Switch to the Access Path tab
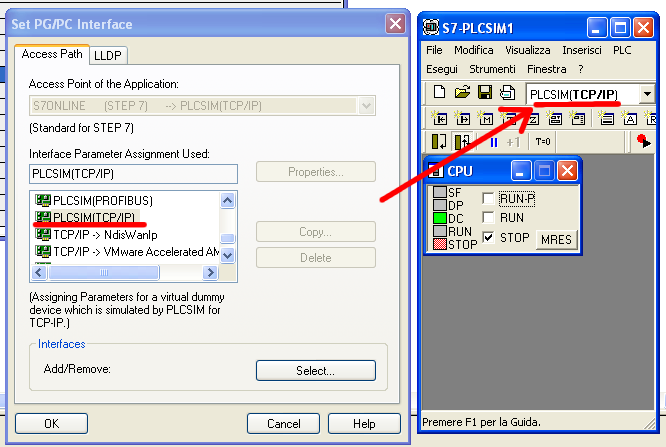This screenshot has width=666, height=447. pyautogui.click(x=52, y=54)
